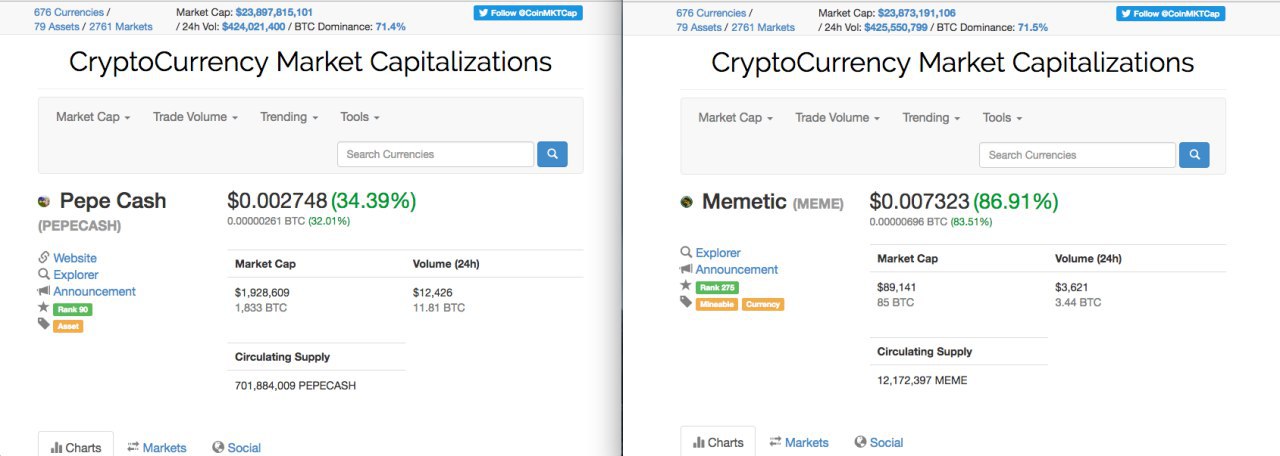The height and width of the screenshot is (456, 1280).
Task: Open the Social tab under Memetic
Action: pyautogui.click(x=879, y=442)
